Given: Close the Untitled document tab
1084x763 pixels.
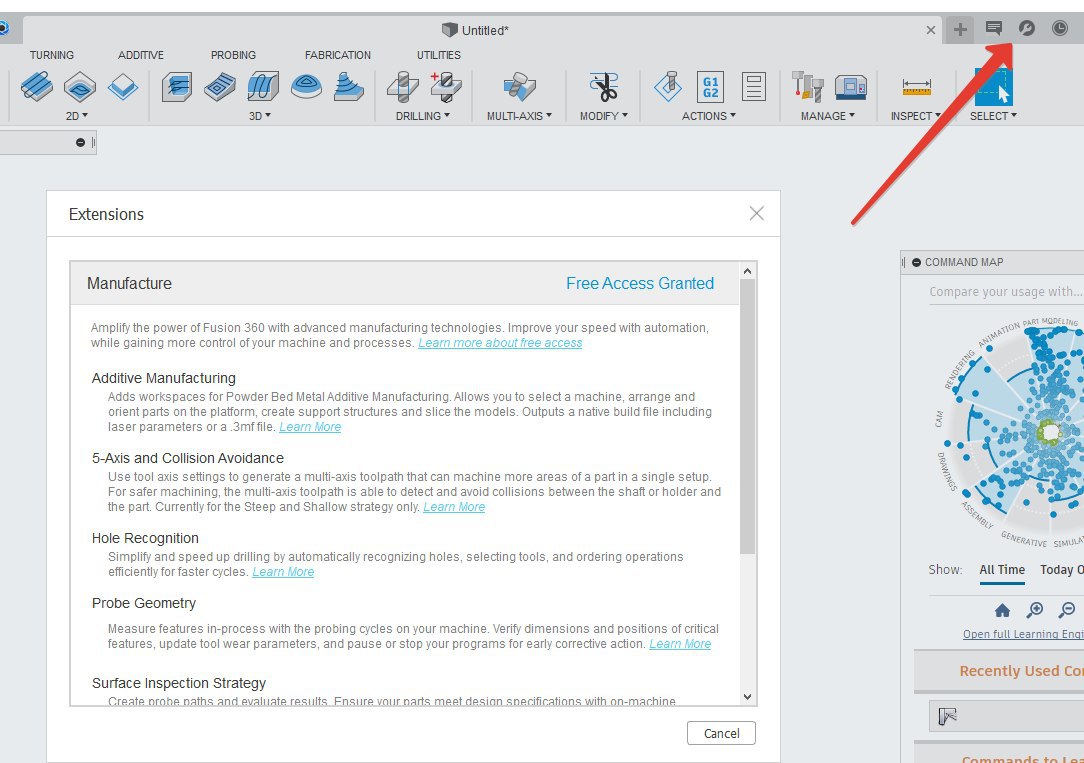Looking at the screenshot, I should tap(931, 30).
